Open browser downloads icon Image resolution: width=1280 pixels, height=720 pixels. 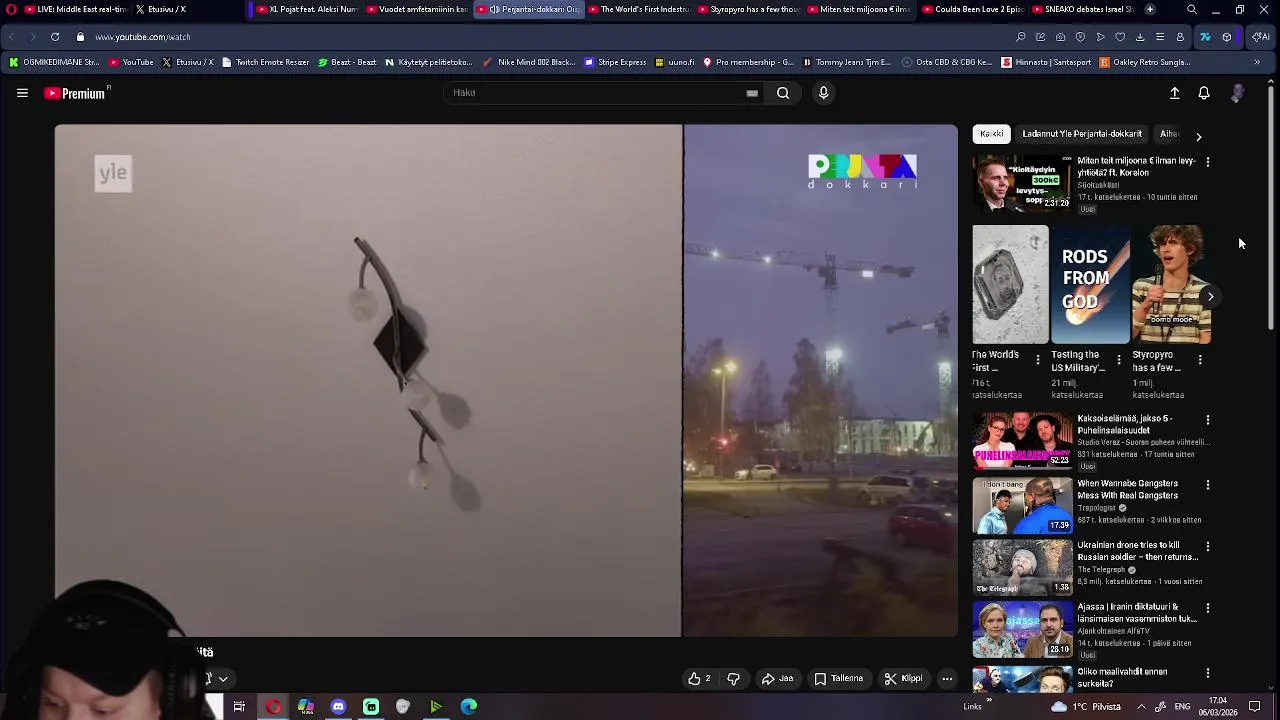point(1140,37)
